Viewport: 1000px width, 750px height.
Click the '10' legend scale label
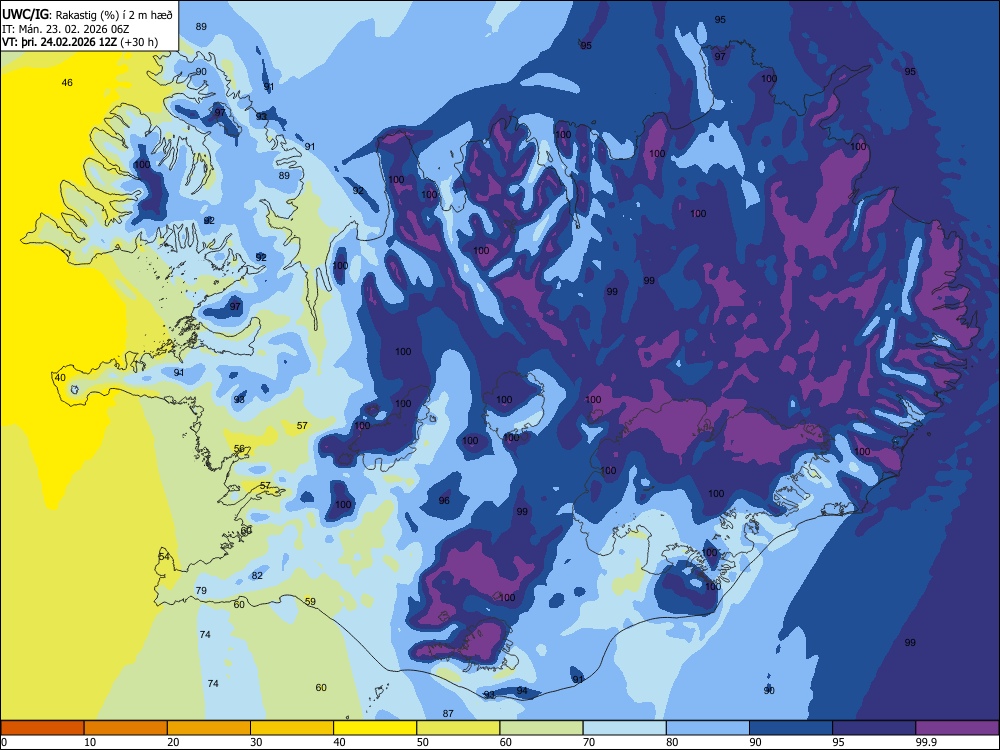(x=90, y=742)
